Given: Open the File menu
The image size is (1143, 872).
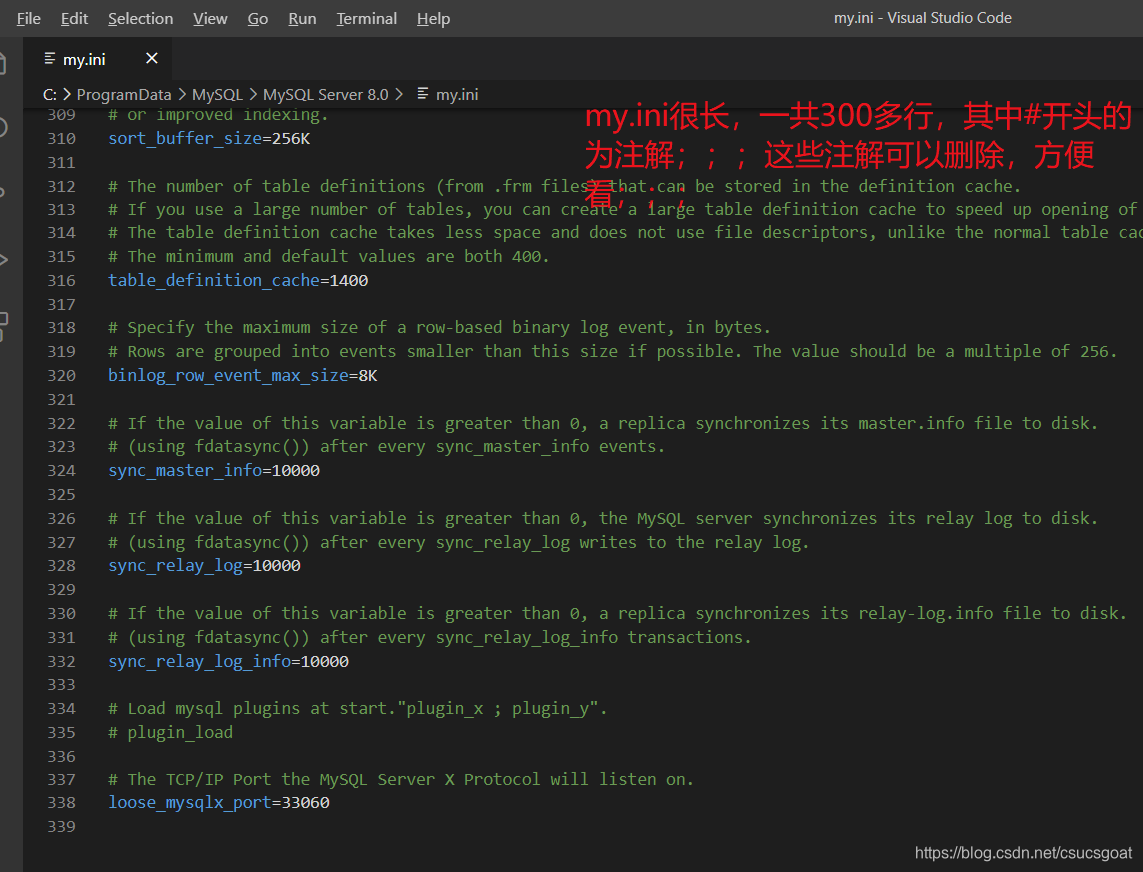Looking at the screenshot, I should pos(28,18).
